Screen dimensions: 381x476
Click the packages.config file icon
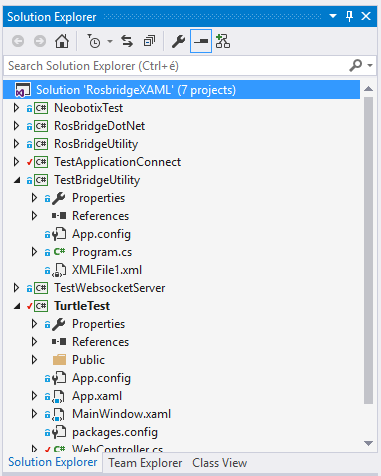pos(59,432)
